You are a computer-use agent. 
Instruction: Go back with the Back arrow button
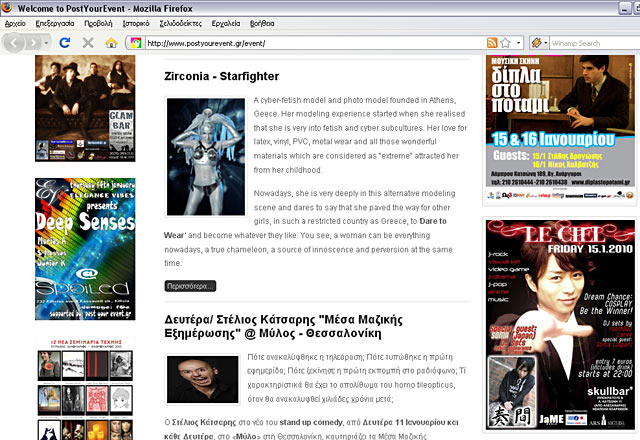coord(15,42)
